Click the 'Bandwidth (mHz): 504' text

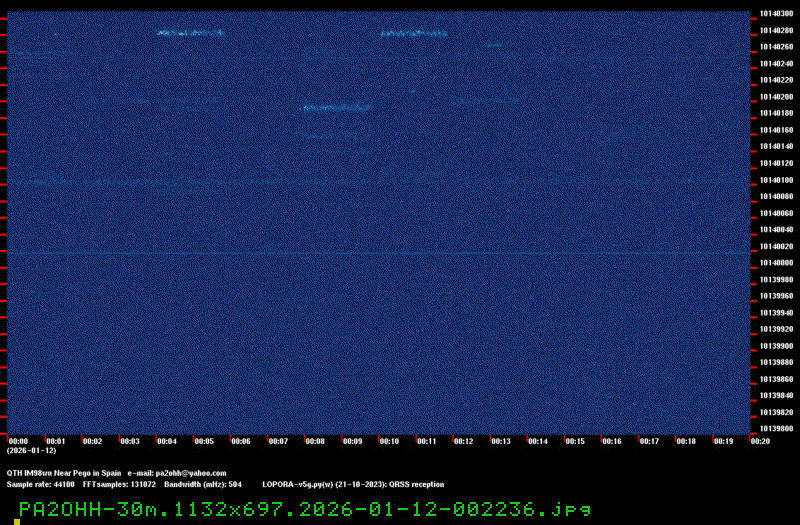[x=203, y=485]
